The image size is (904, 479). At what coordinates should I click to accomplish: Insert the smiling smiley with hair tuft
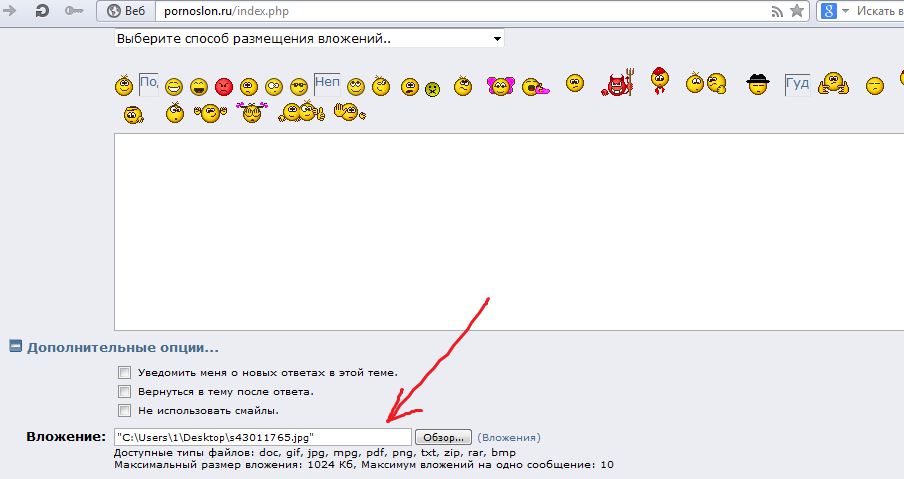124,86
